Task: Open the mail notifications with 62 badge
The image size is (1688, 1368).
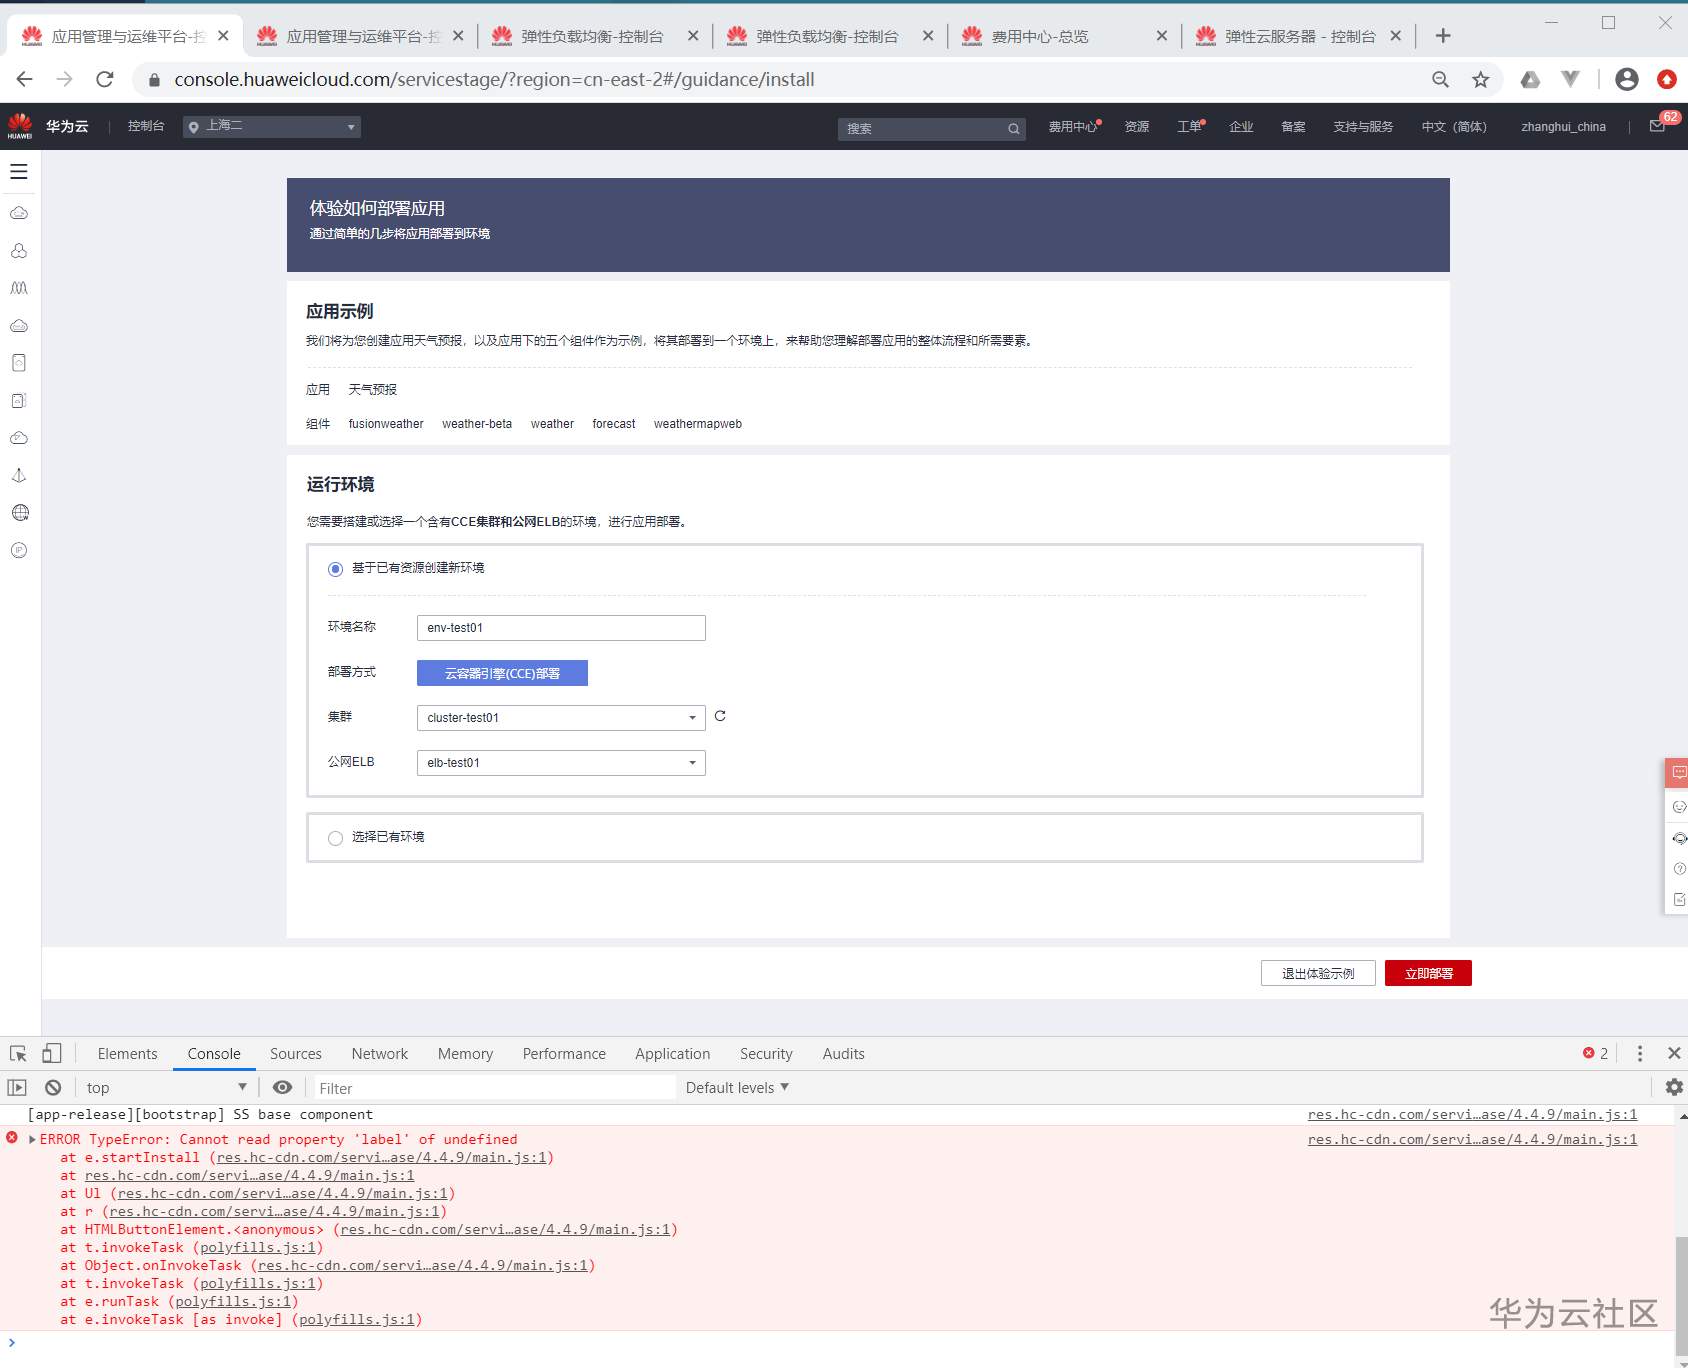Action: coord(1658,126)
